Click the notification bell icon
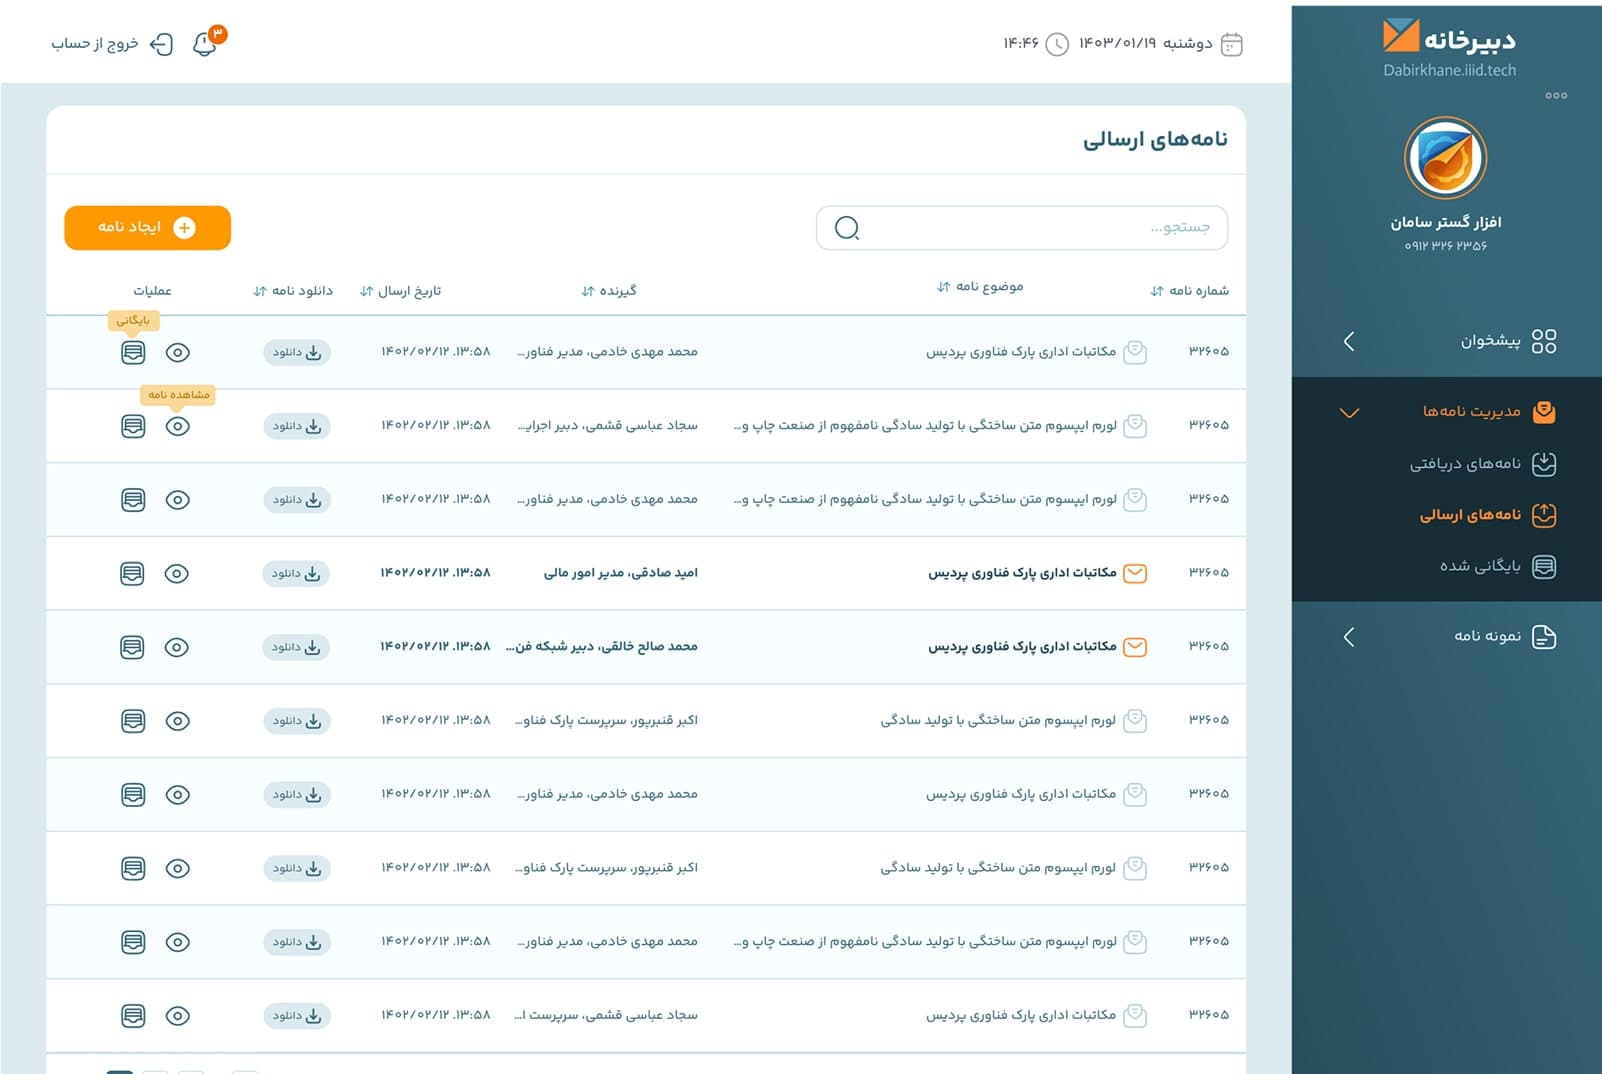The image size is (1602, 1074). point(205,44)
